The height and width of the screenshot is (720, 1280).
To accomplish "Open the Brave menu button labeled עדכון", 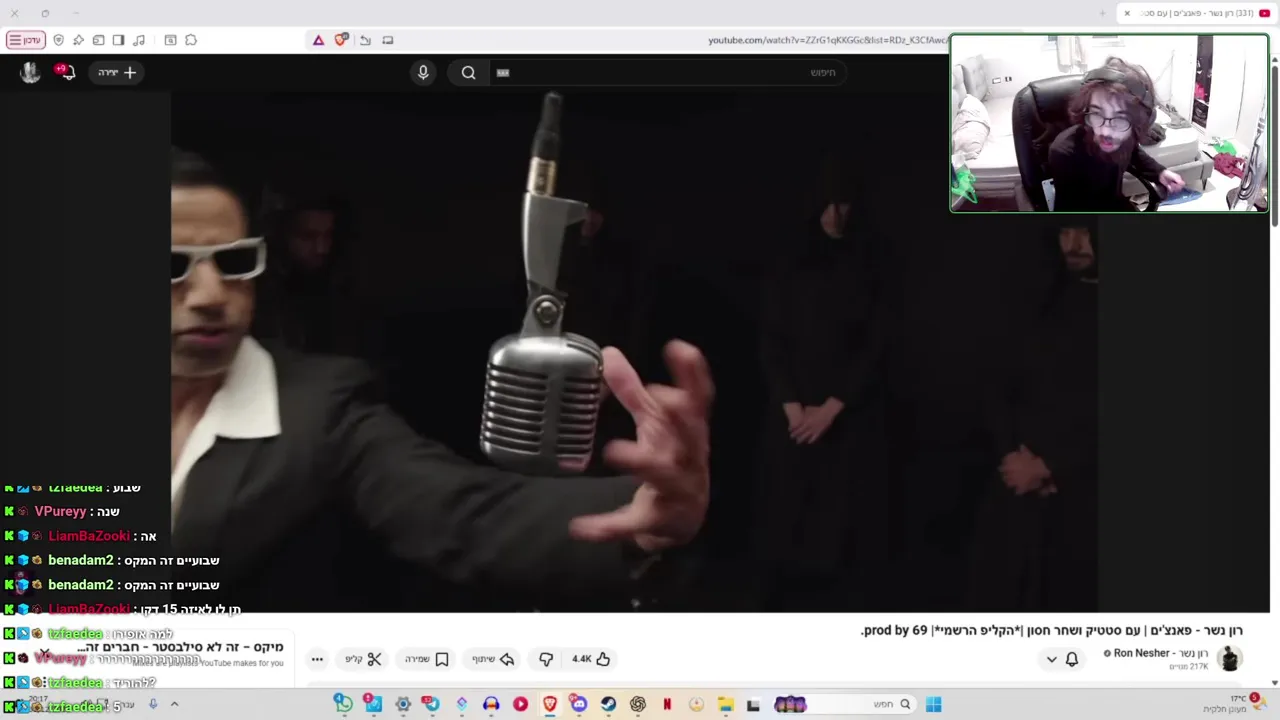I will pyautogui.click(x=26, y=40).
